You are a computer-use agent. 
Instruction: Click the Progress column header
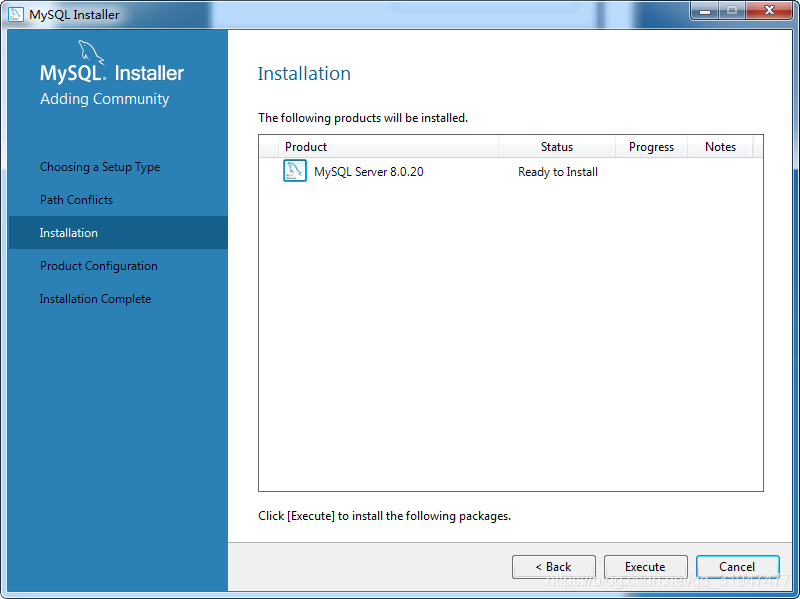pyautogui.click(x=651, y=147)
